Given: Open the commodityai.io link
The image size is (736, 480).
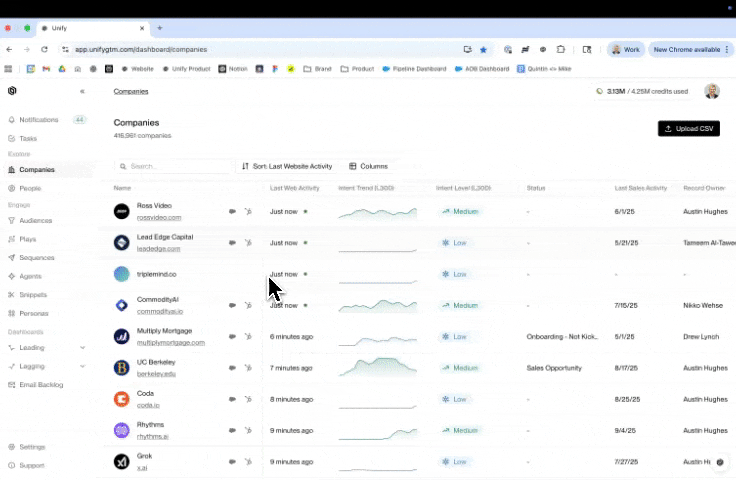Looking at the screenshot, I should [160, 312].
